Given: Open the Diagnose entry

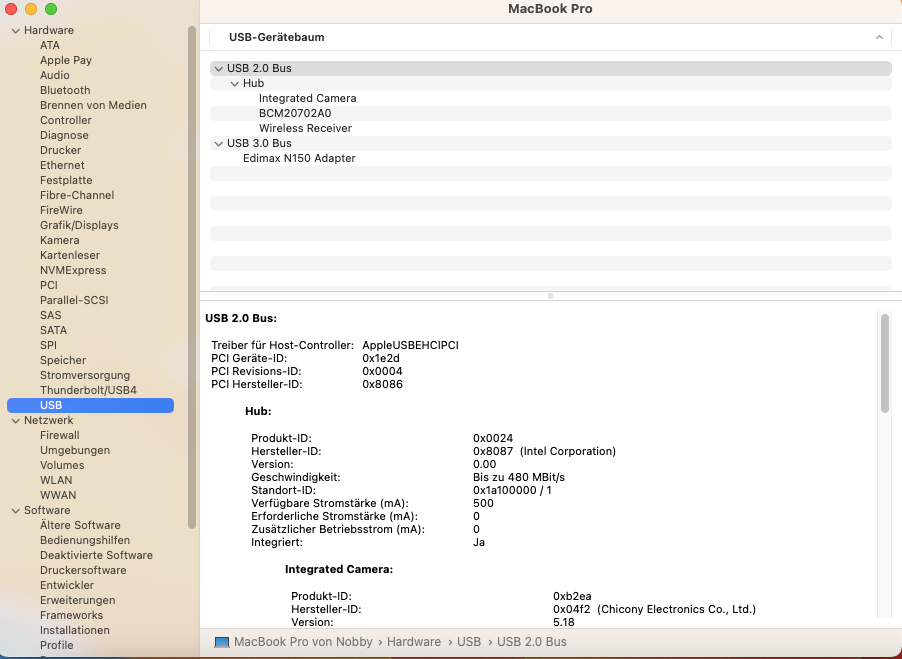Looking at the screenshot, I should (64, 135).
